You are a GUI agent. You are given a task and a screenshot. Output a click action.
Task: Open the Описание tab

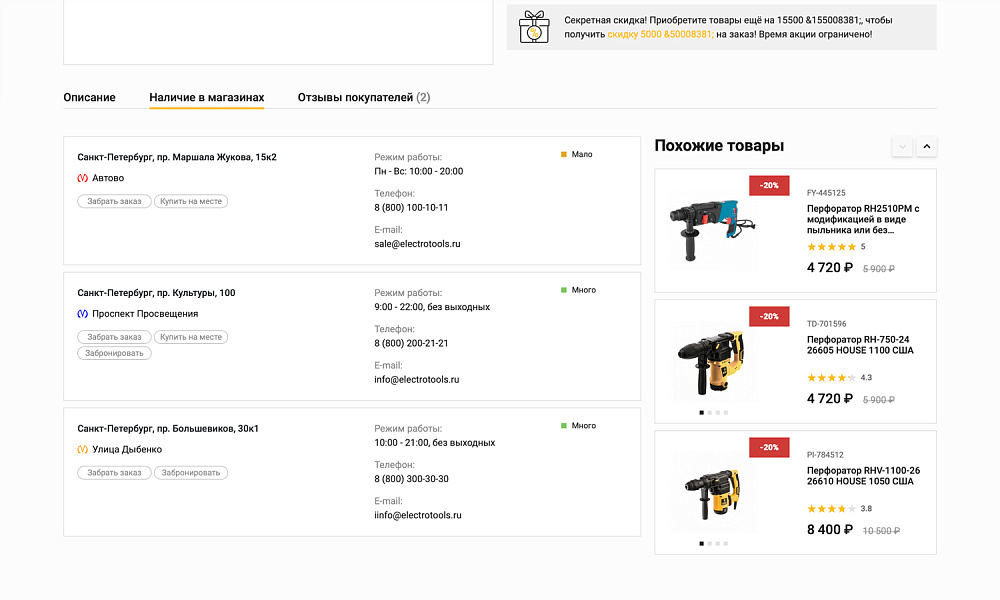(x=89, y=98)
